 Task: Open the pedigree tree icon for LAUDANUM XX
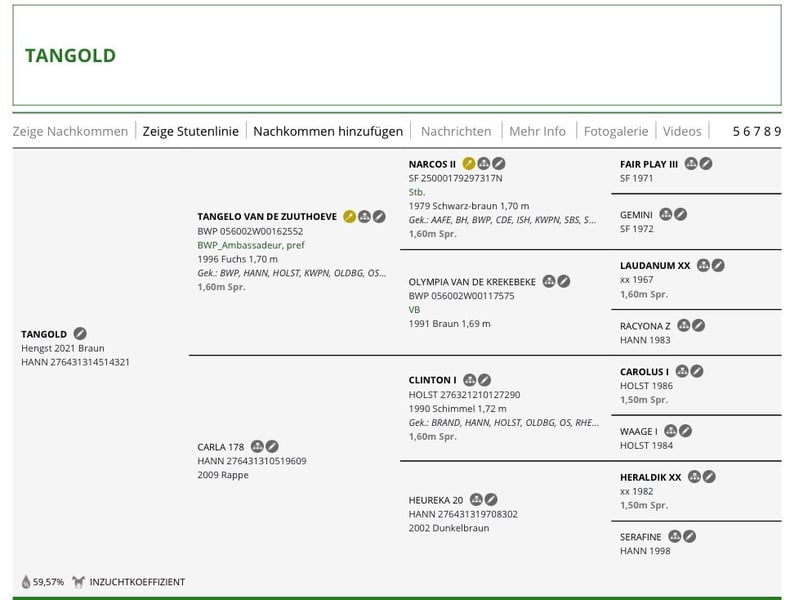(x=703, y=266)
